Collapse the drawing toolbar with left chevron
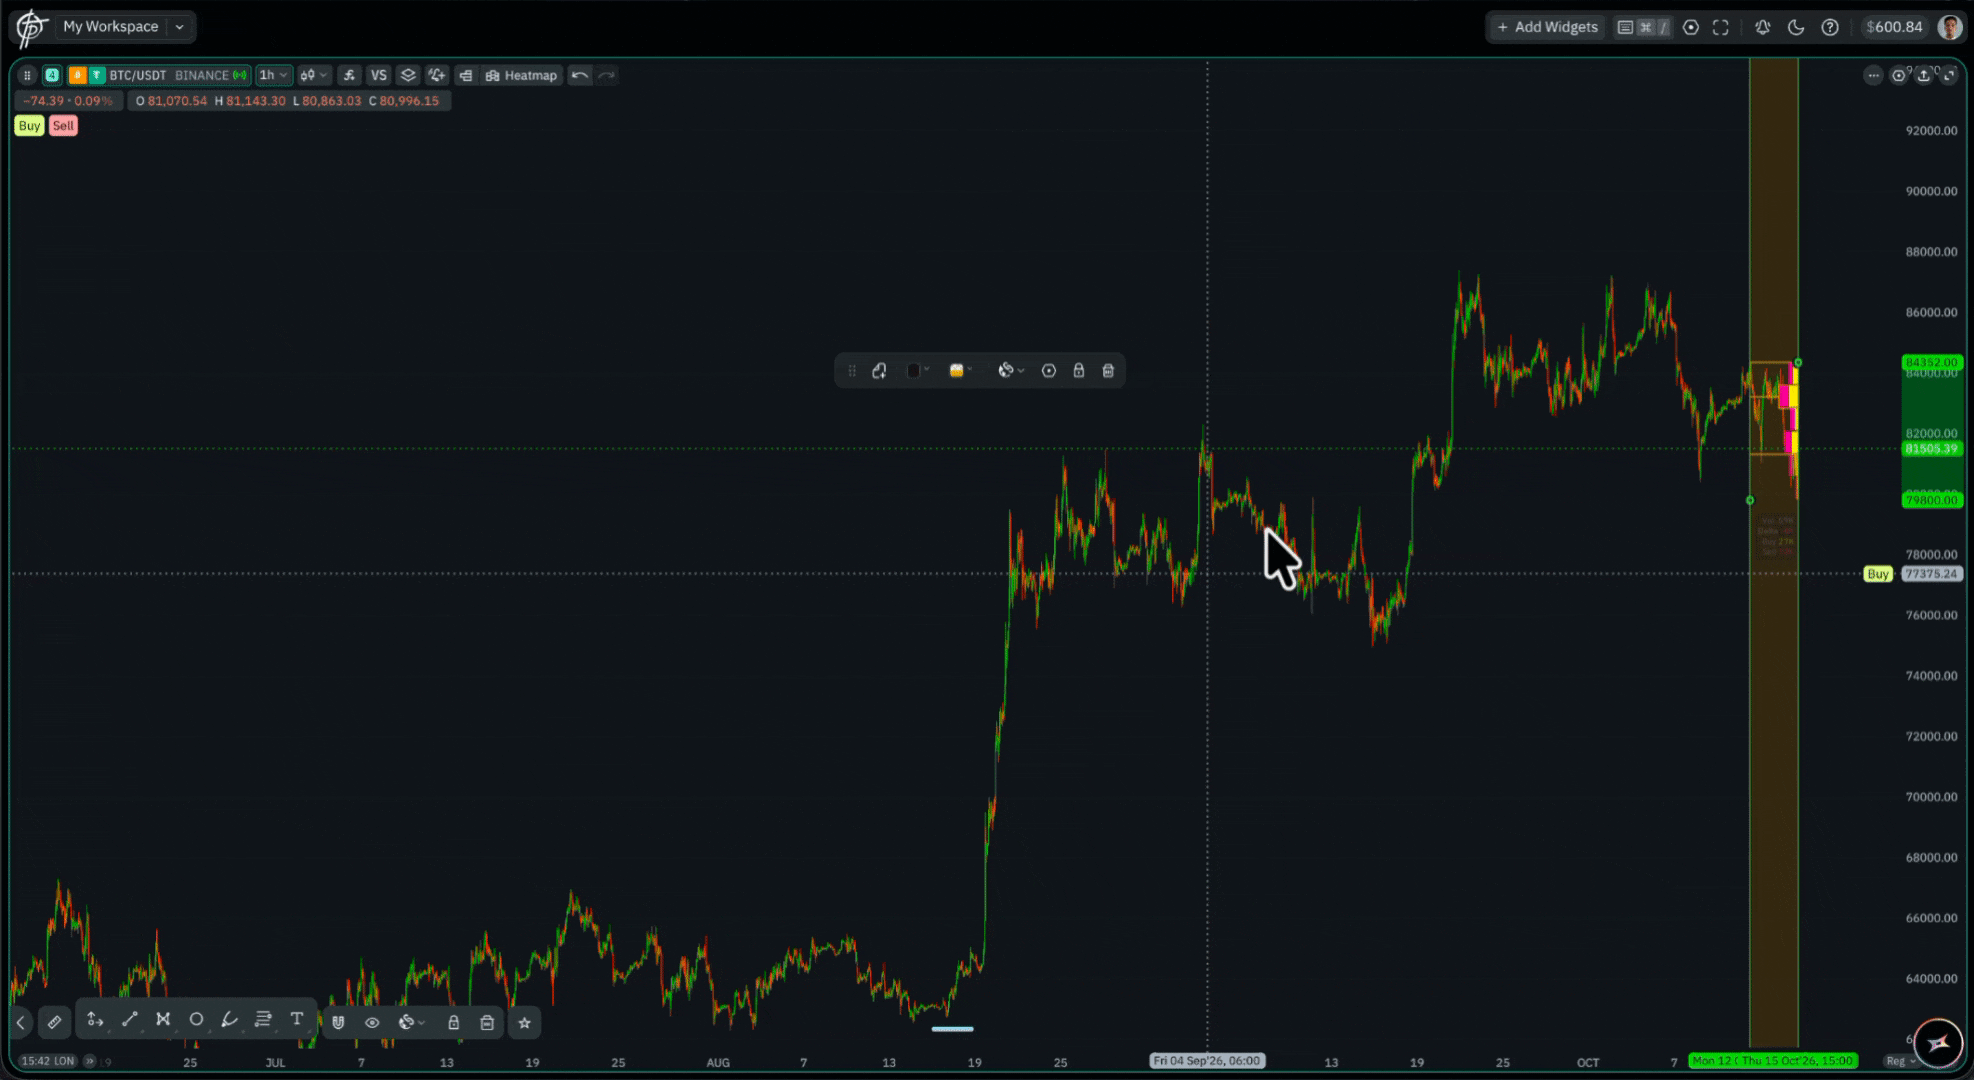1974x1080 pixels. click(x=21, y=1022)
